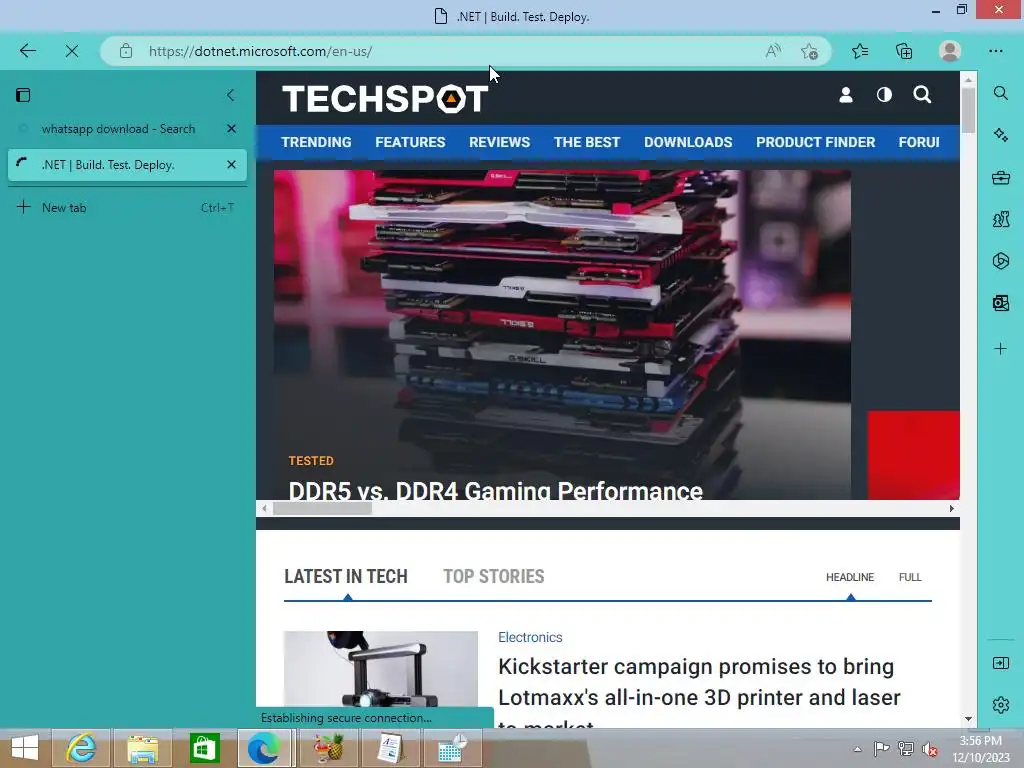Click Microsoft Edge taskbar icon
Image resolution: width=1024 pixels, height=768 pixels.
point(264,748)
